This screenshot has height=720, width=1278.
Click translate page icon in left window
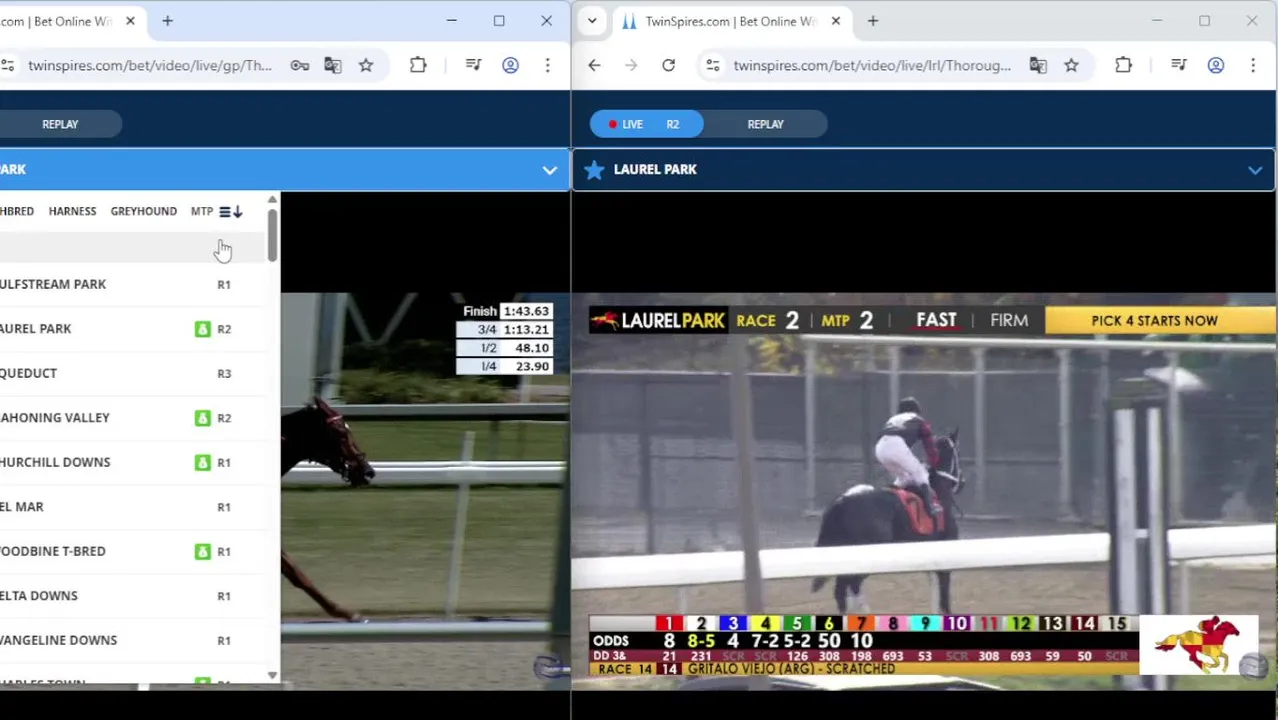pyautogui.click(x=333, y=65)
